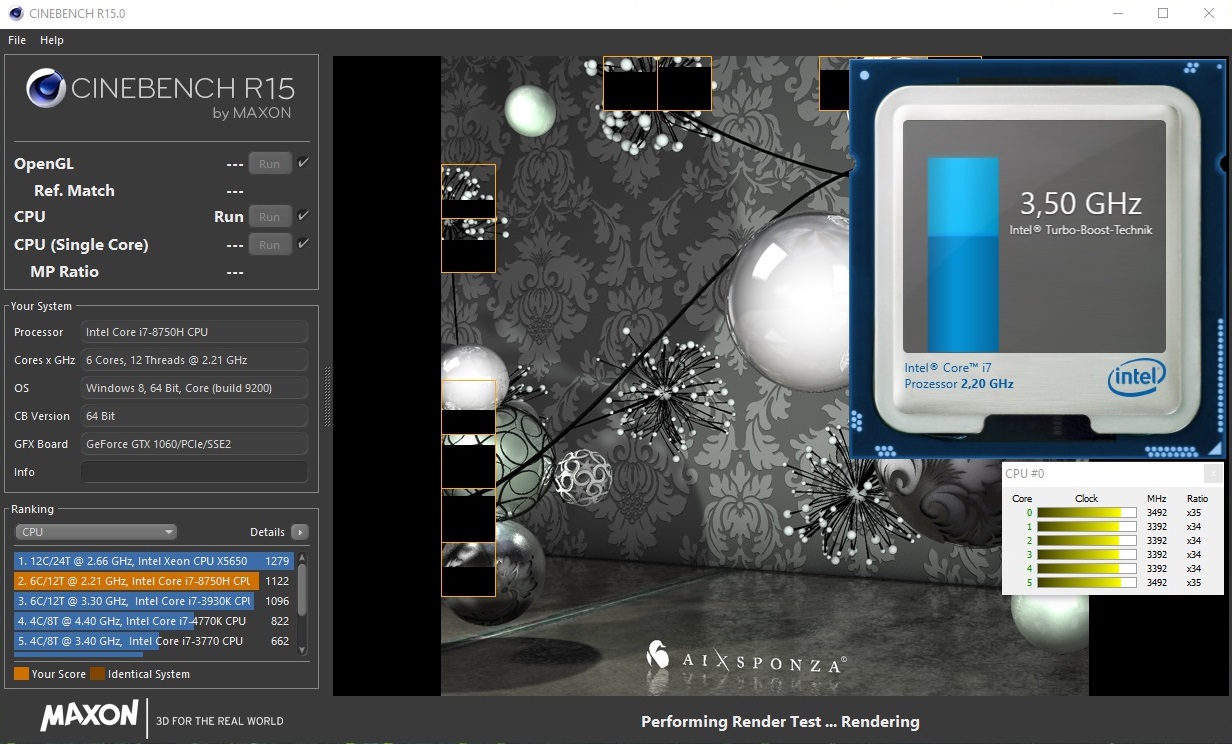Screen dimensions: 1232x744
Task: Click the Ref. Match label
Action: pos(74,191)
